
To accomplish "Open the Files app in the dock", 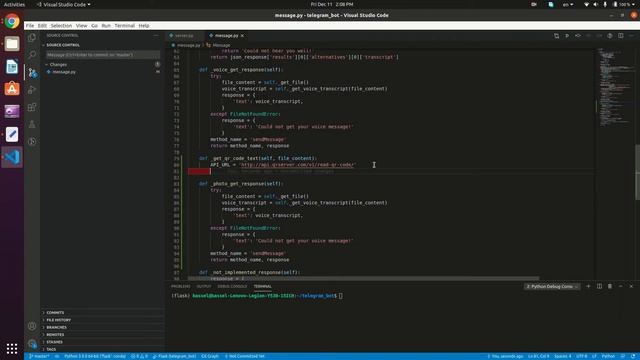I will (12, 44).
